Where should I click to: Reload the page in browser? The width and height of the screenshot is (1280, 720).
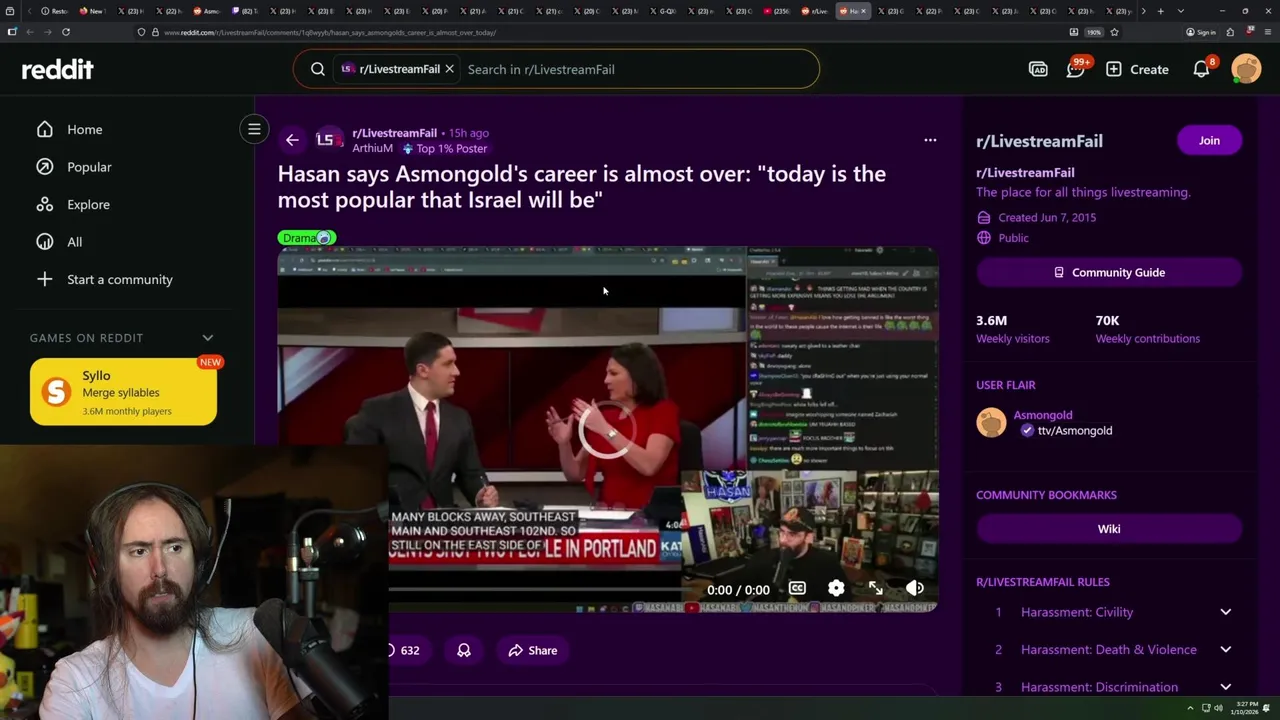coord(65,32)
